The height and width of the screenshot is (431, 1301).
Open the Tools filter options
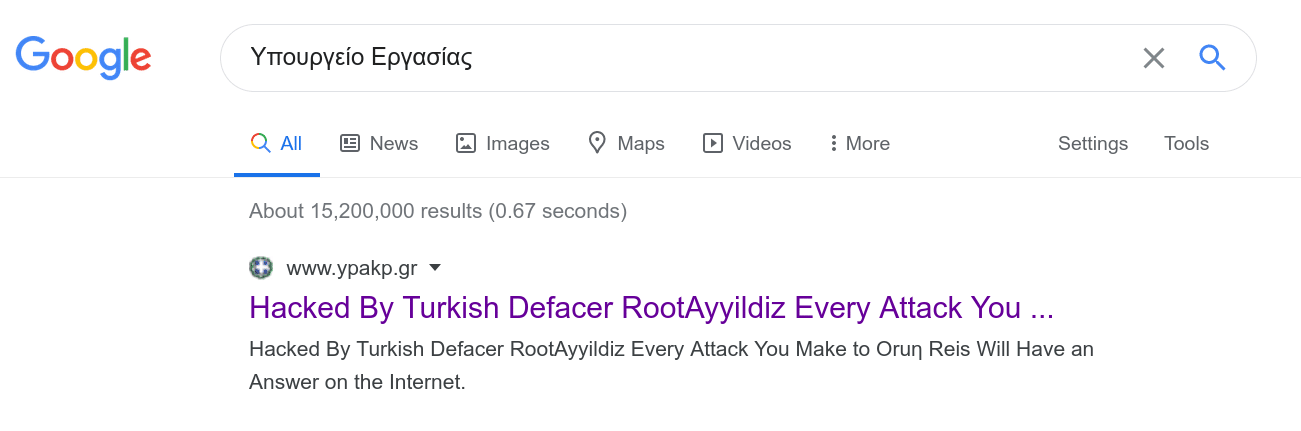(x=1186, y=143)
